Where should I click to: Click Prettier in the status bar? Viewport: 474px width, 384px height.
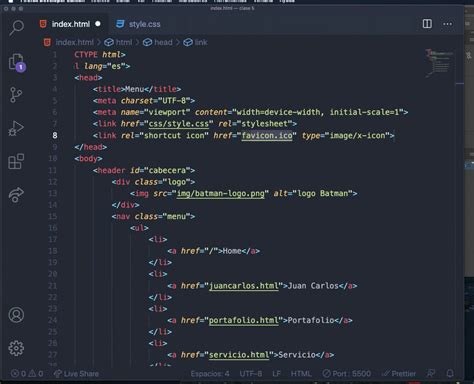tap(399, 374)
